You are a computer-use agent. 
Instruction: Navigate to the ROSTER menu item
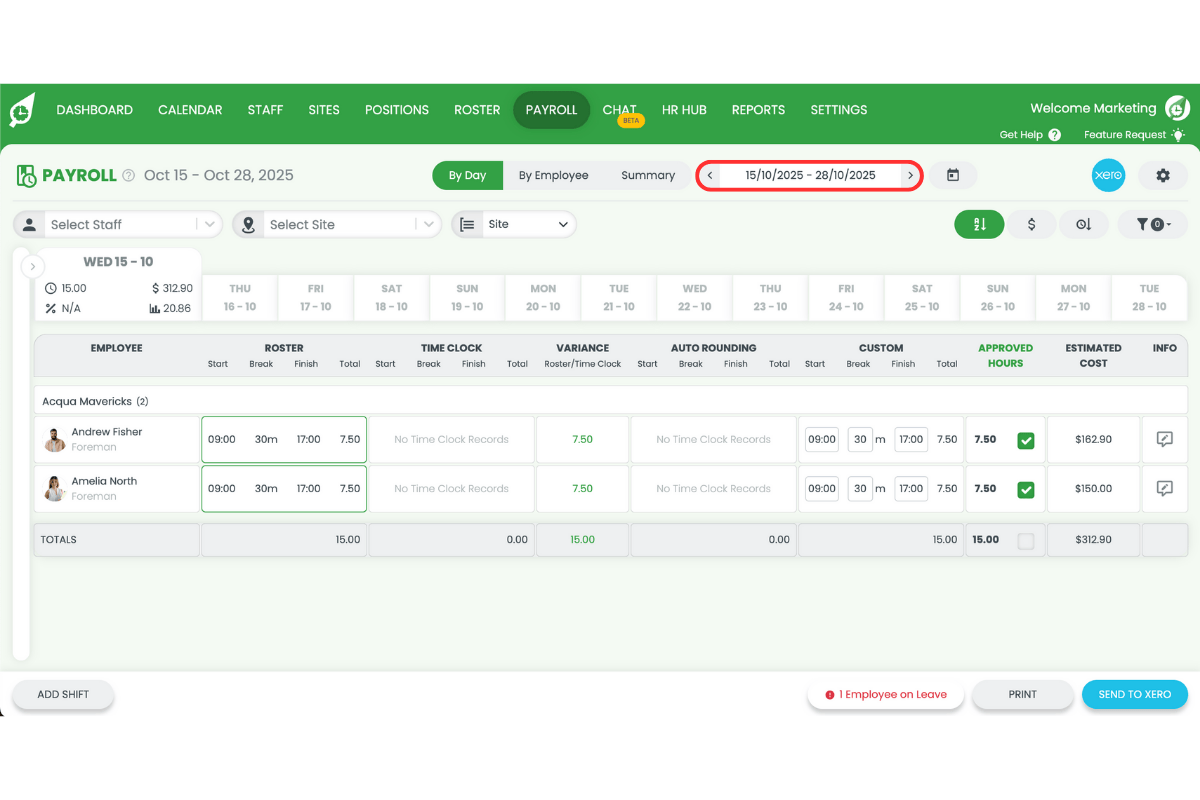point(477,110)
